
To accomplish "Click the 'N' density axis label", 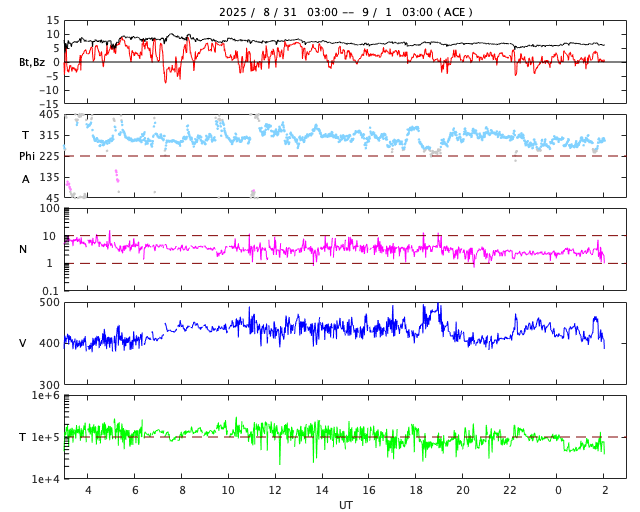I will (x=23, y=249).
